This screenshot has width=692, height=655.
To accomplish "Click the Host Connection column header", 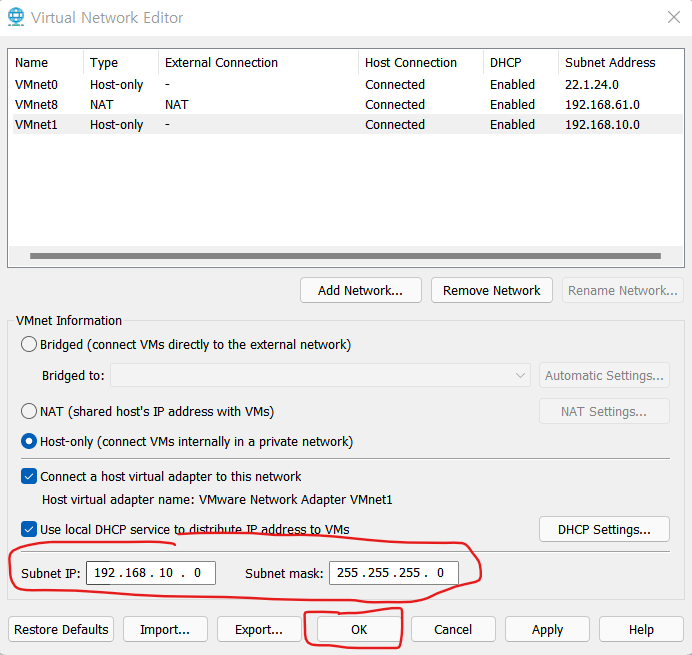I will click(x=421, y=63).
